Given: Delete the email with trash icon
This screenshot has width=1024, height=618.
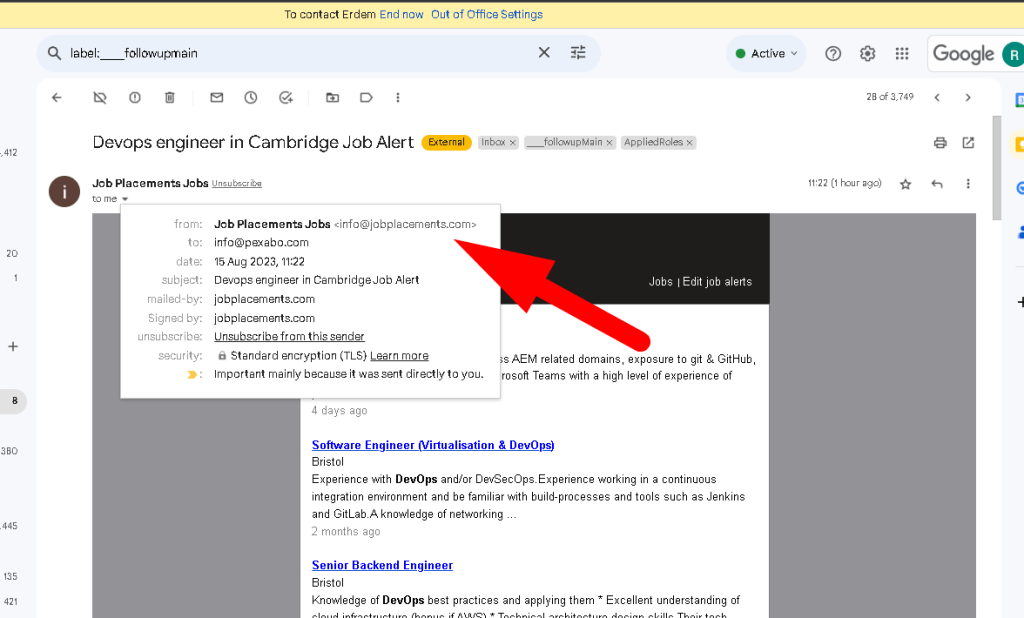Looking at the screenshot, I should [170, 97].
